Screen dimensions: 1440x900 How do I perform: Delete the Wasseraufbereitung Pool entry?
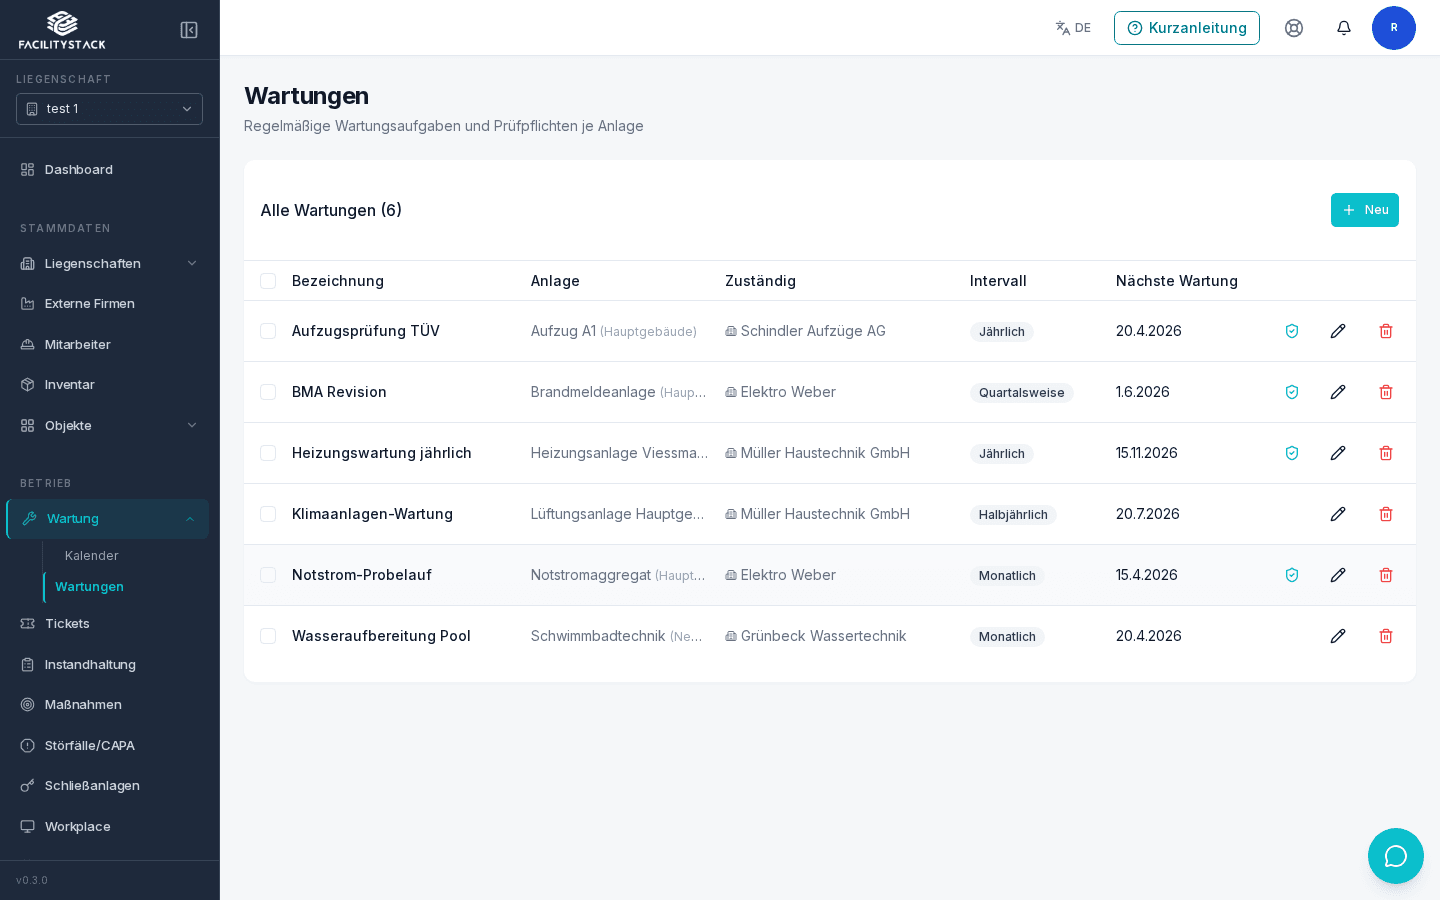[1386, 636]
